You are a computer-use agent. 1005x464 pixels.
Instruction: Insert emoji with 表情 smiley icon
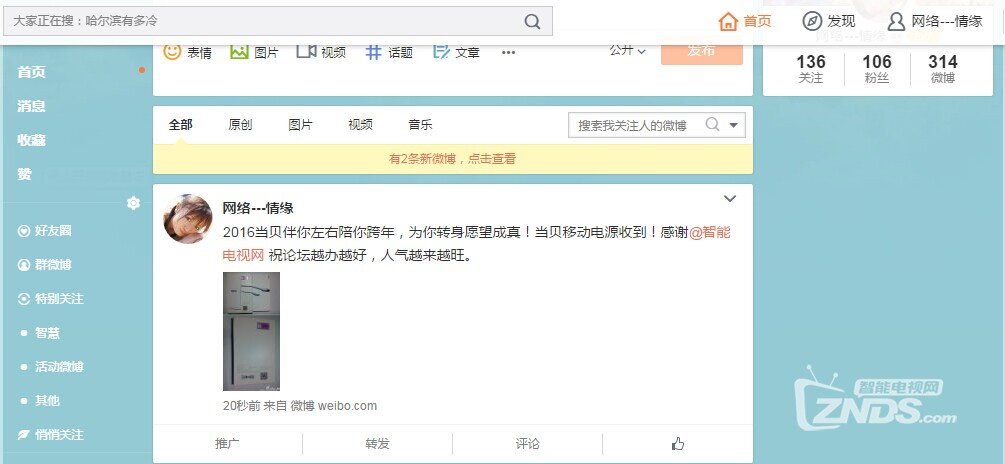pos(172,51)
